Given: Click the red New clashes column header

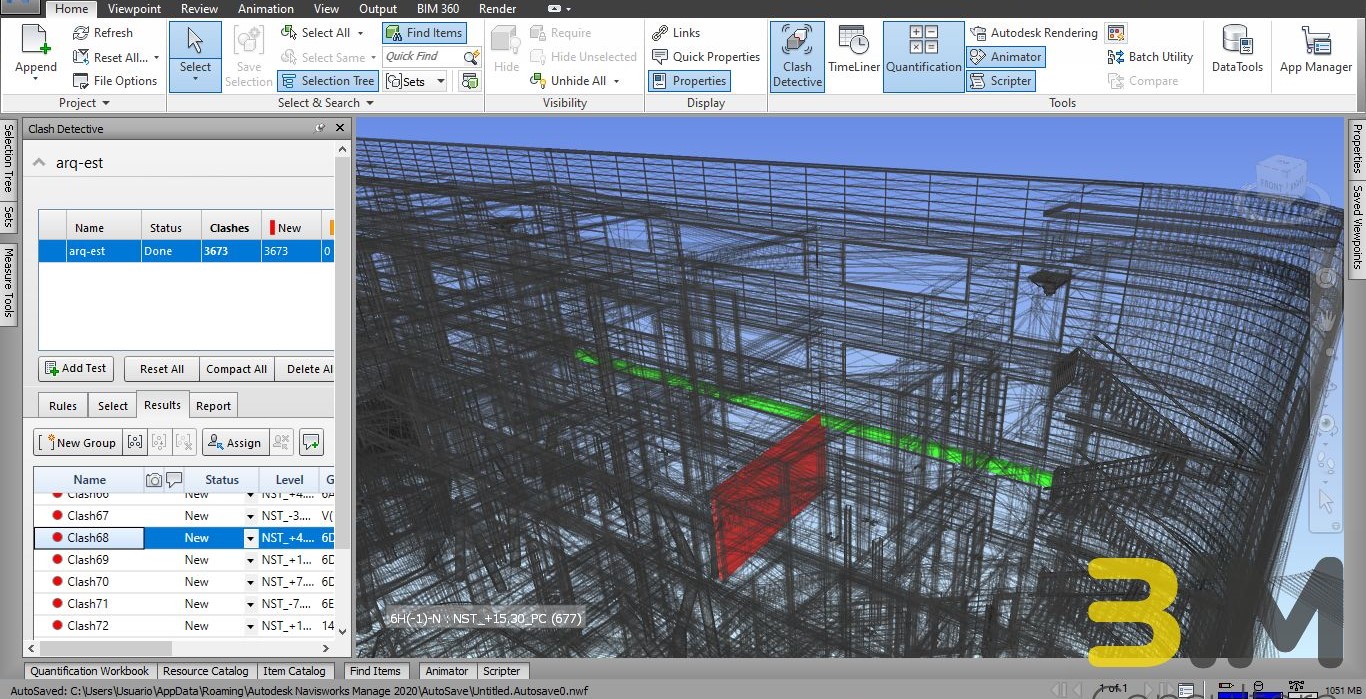Looking at the screenshot, I should (x=289, y=228).
